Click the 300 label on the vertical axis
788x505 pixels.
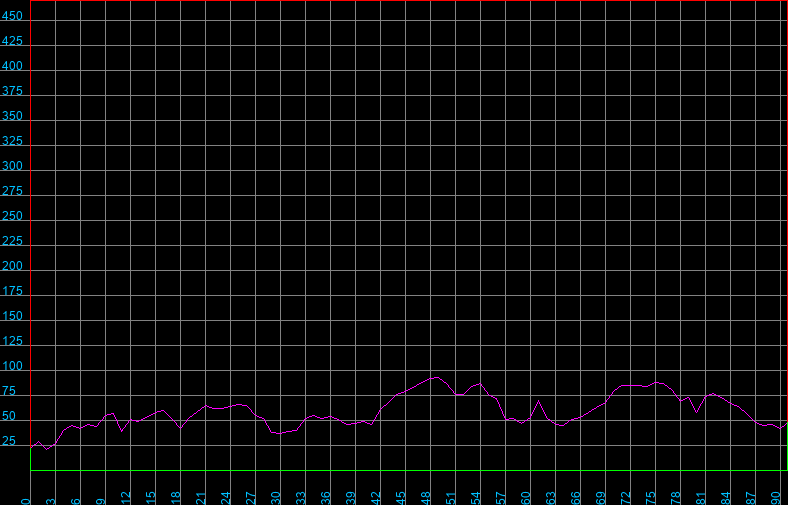(x=12, y=166)
